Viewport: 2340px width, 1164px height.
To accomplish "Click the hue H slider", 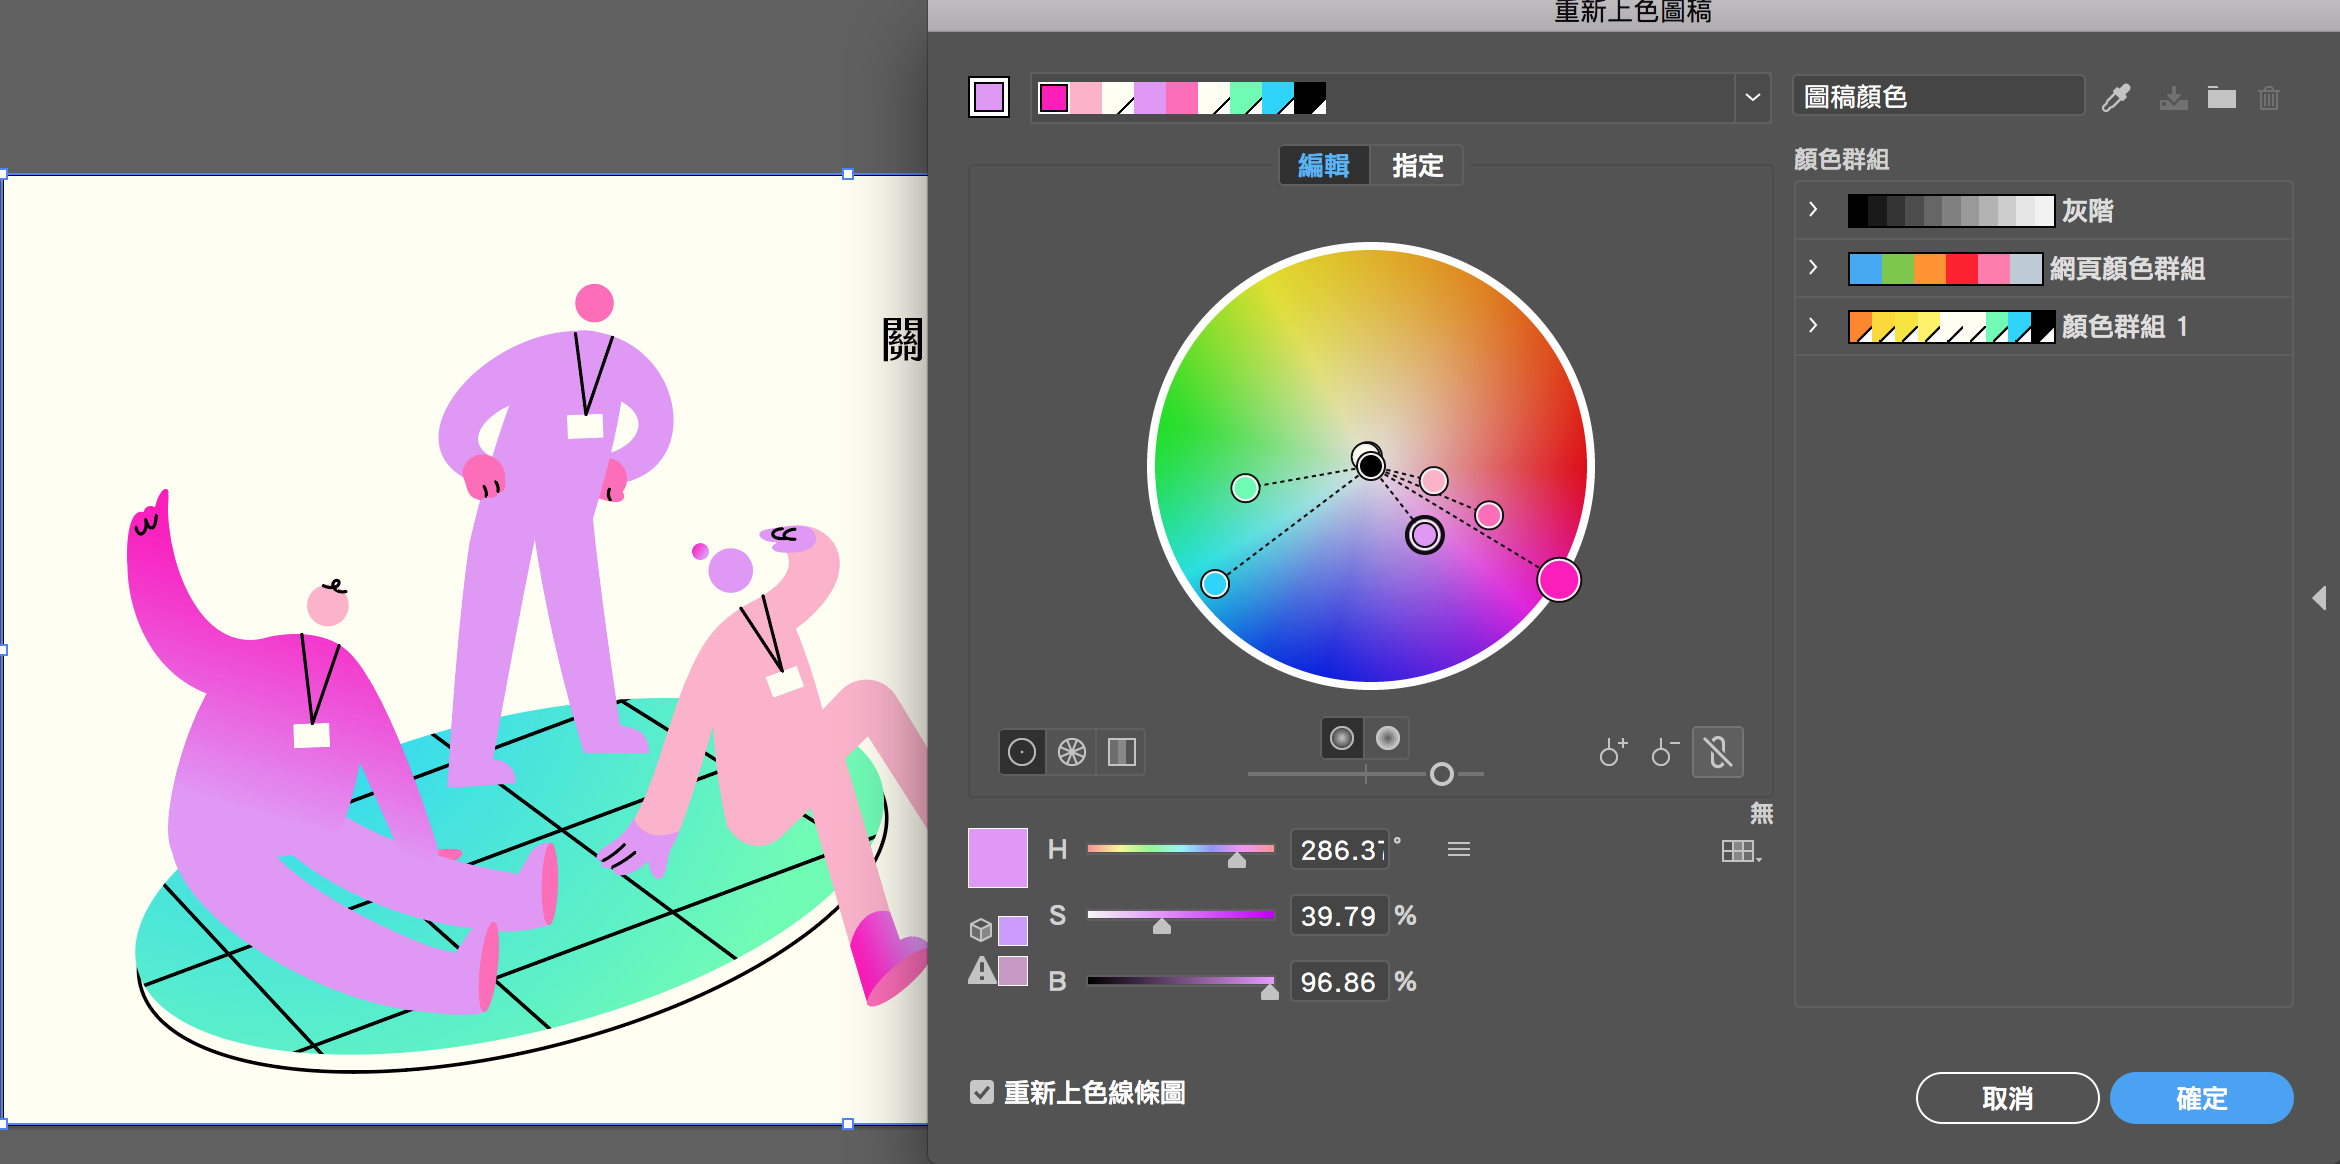I will point(1181,849).
